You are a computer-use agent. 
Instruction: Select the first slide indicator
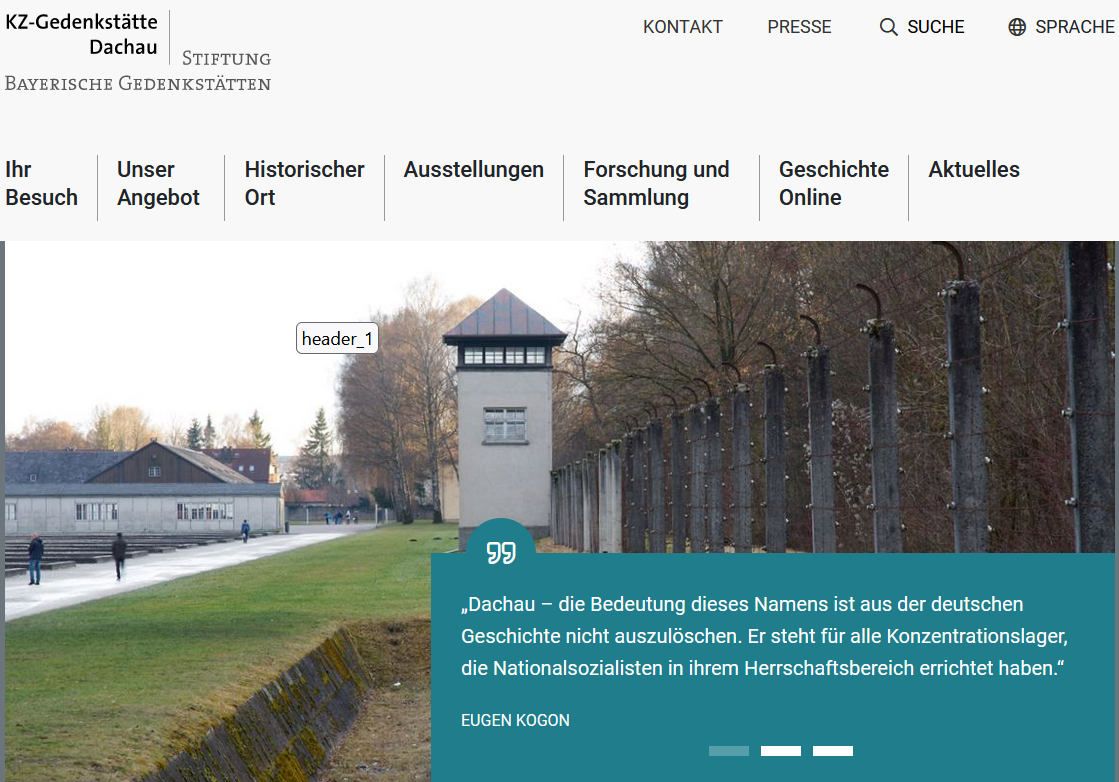(728, 751)
